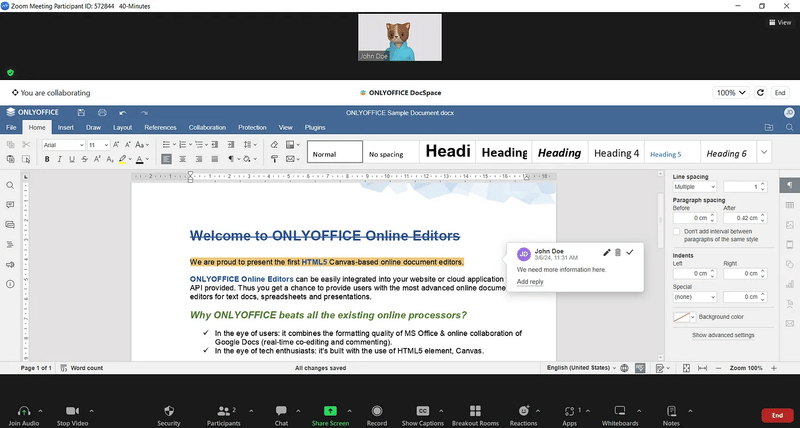Open English (United States) language dropdown
The height and width of the screenshot is (428, 800).
tap(581, 368)
